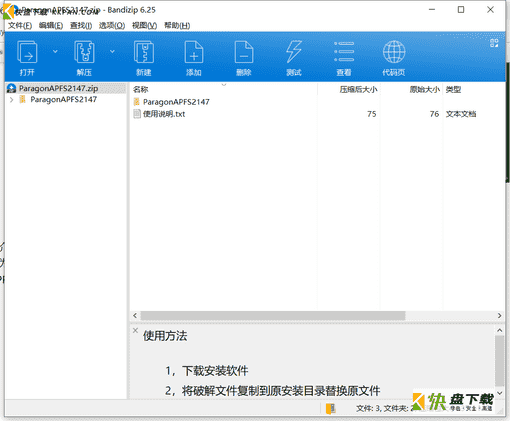Open the View (视图) menu
Image resolution: width=510 pixels, height=421 pixels.
click(x=144, y=26)
